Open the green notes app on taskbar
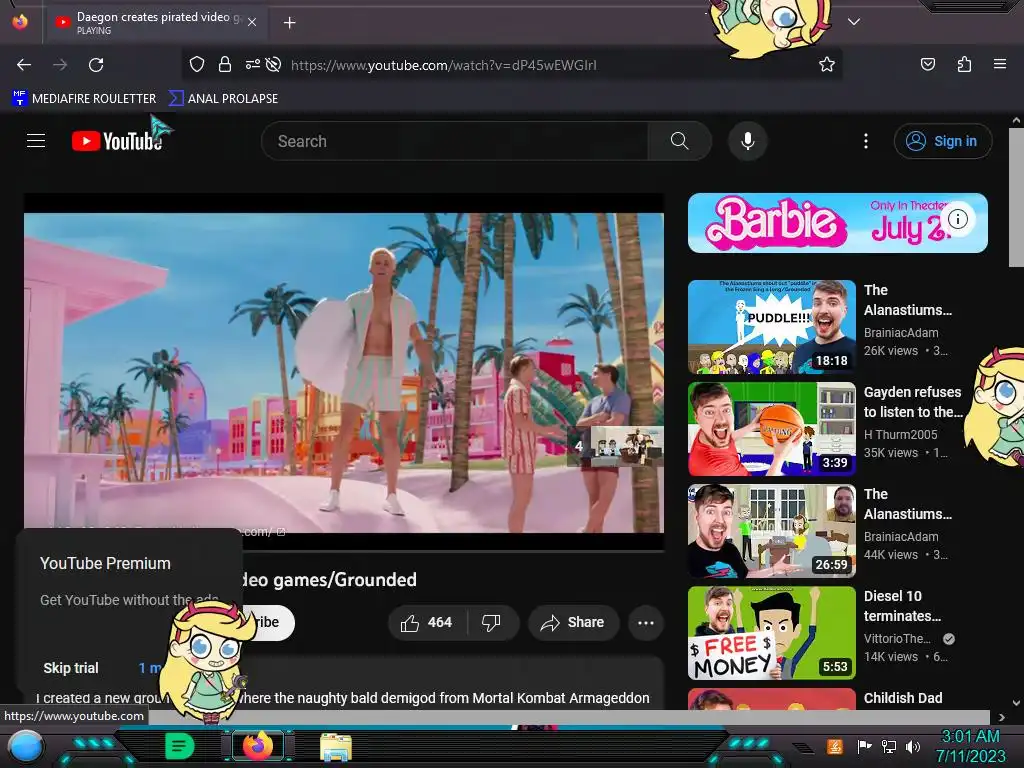This screenshot has height=768, width=1024. click(x=179, y=746)
